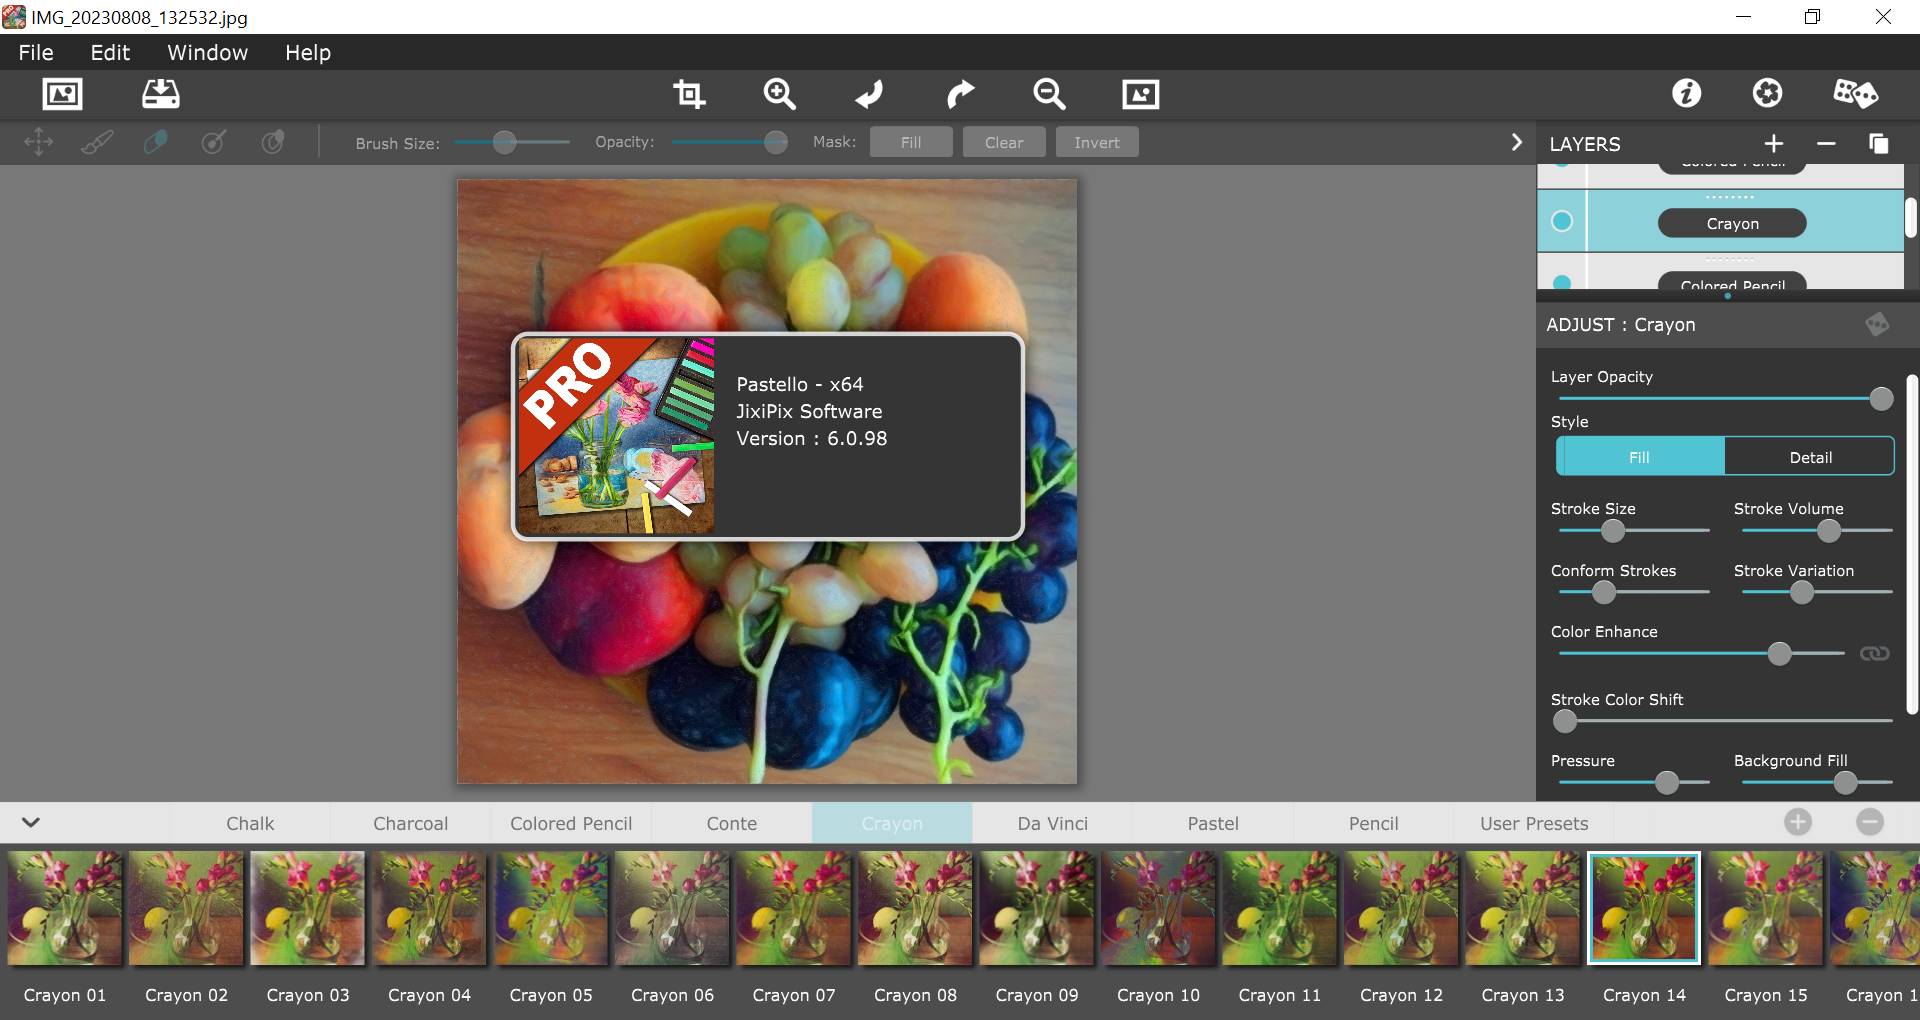Duplicate the current layer
This screenshot has height=1020, width=1920.
pos(1878,144)
